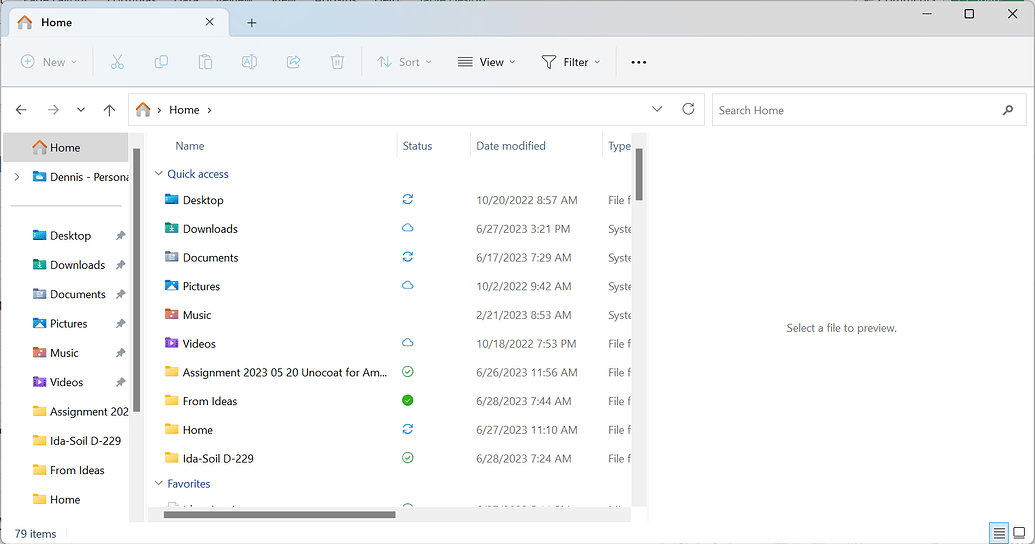Image resolution: width=1035 pixels, height=544 pixels.
Task: Maximize the File Explorer window
Action: [969, 14]
